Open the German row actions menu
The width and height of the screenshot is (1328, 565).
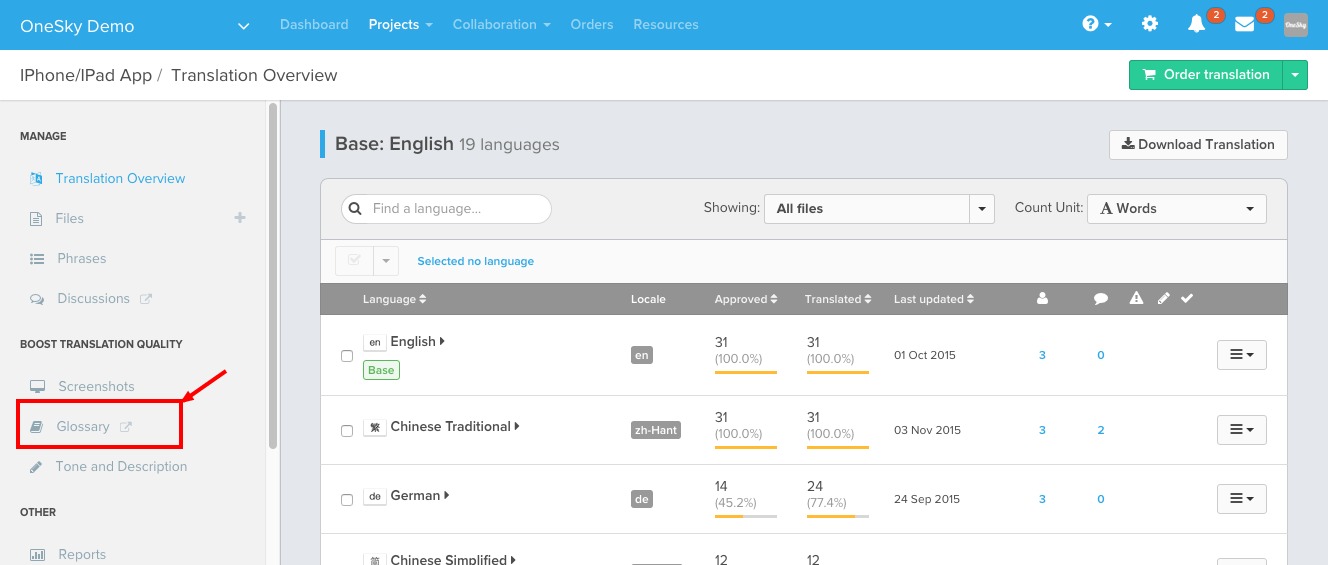(1242, 498)
